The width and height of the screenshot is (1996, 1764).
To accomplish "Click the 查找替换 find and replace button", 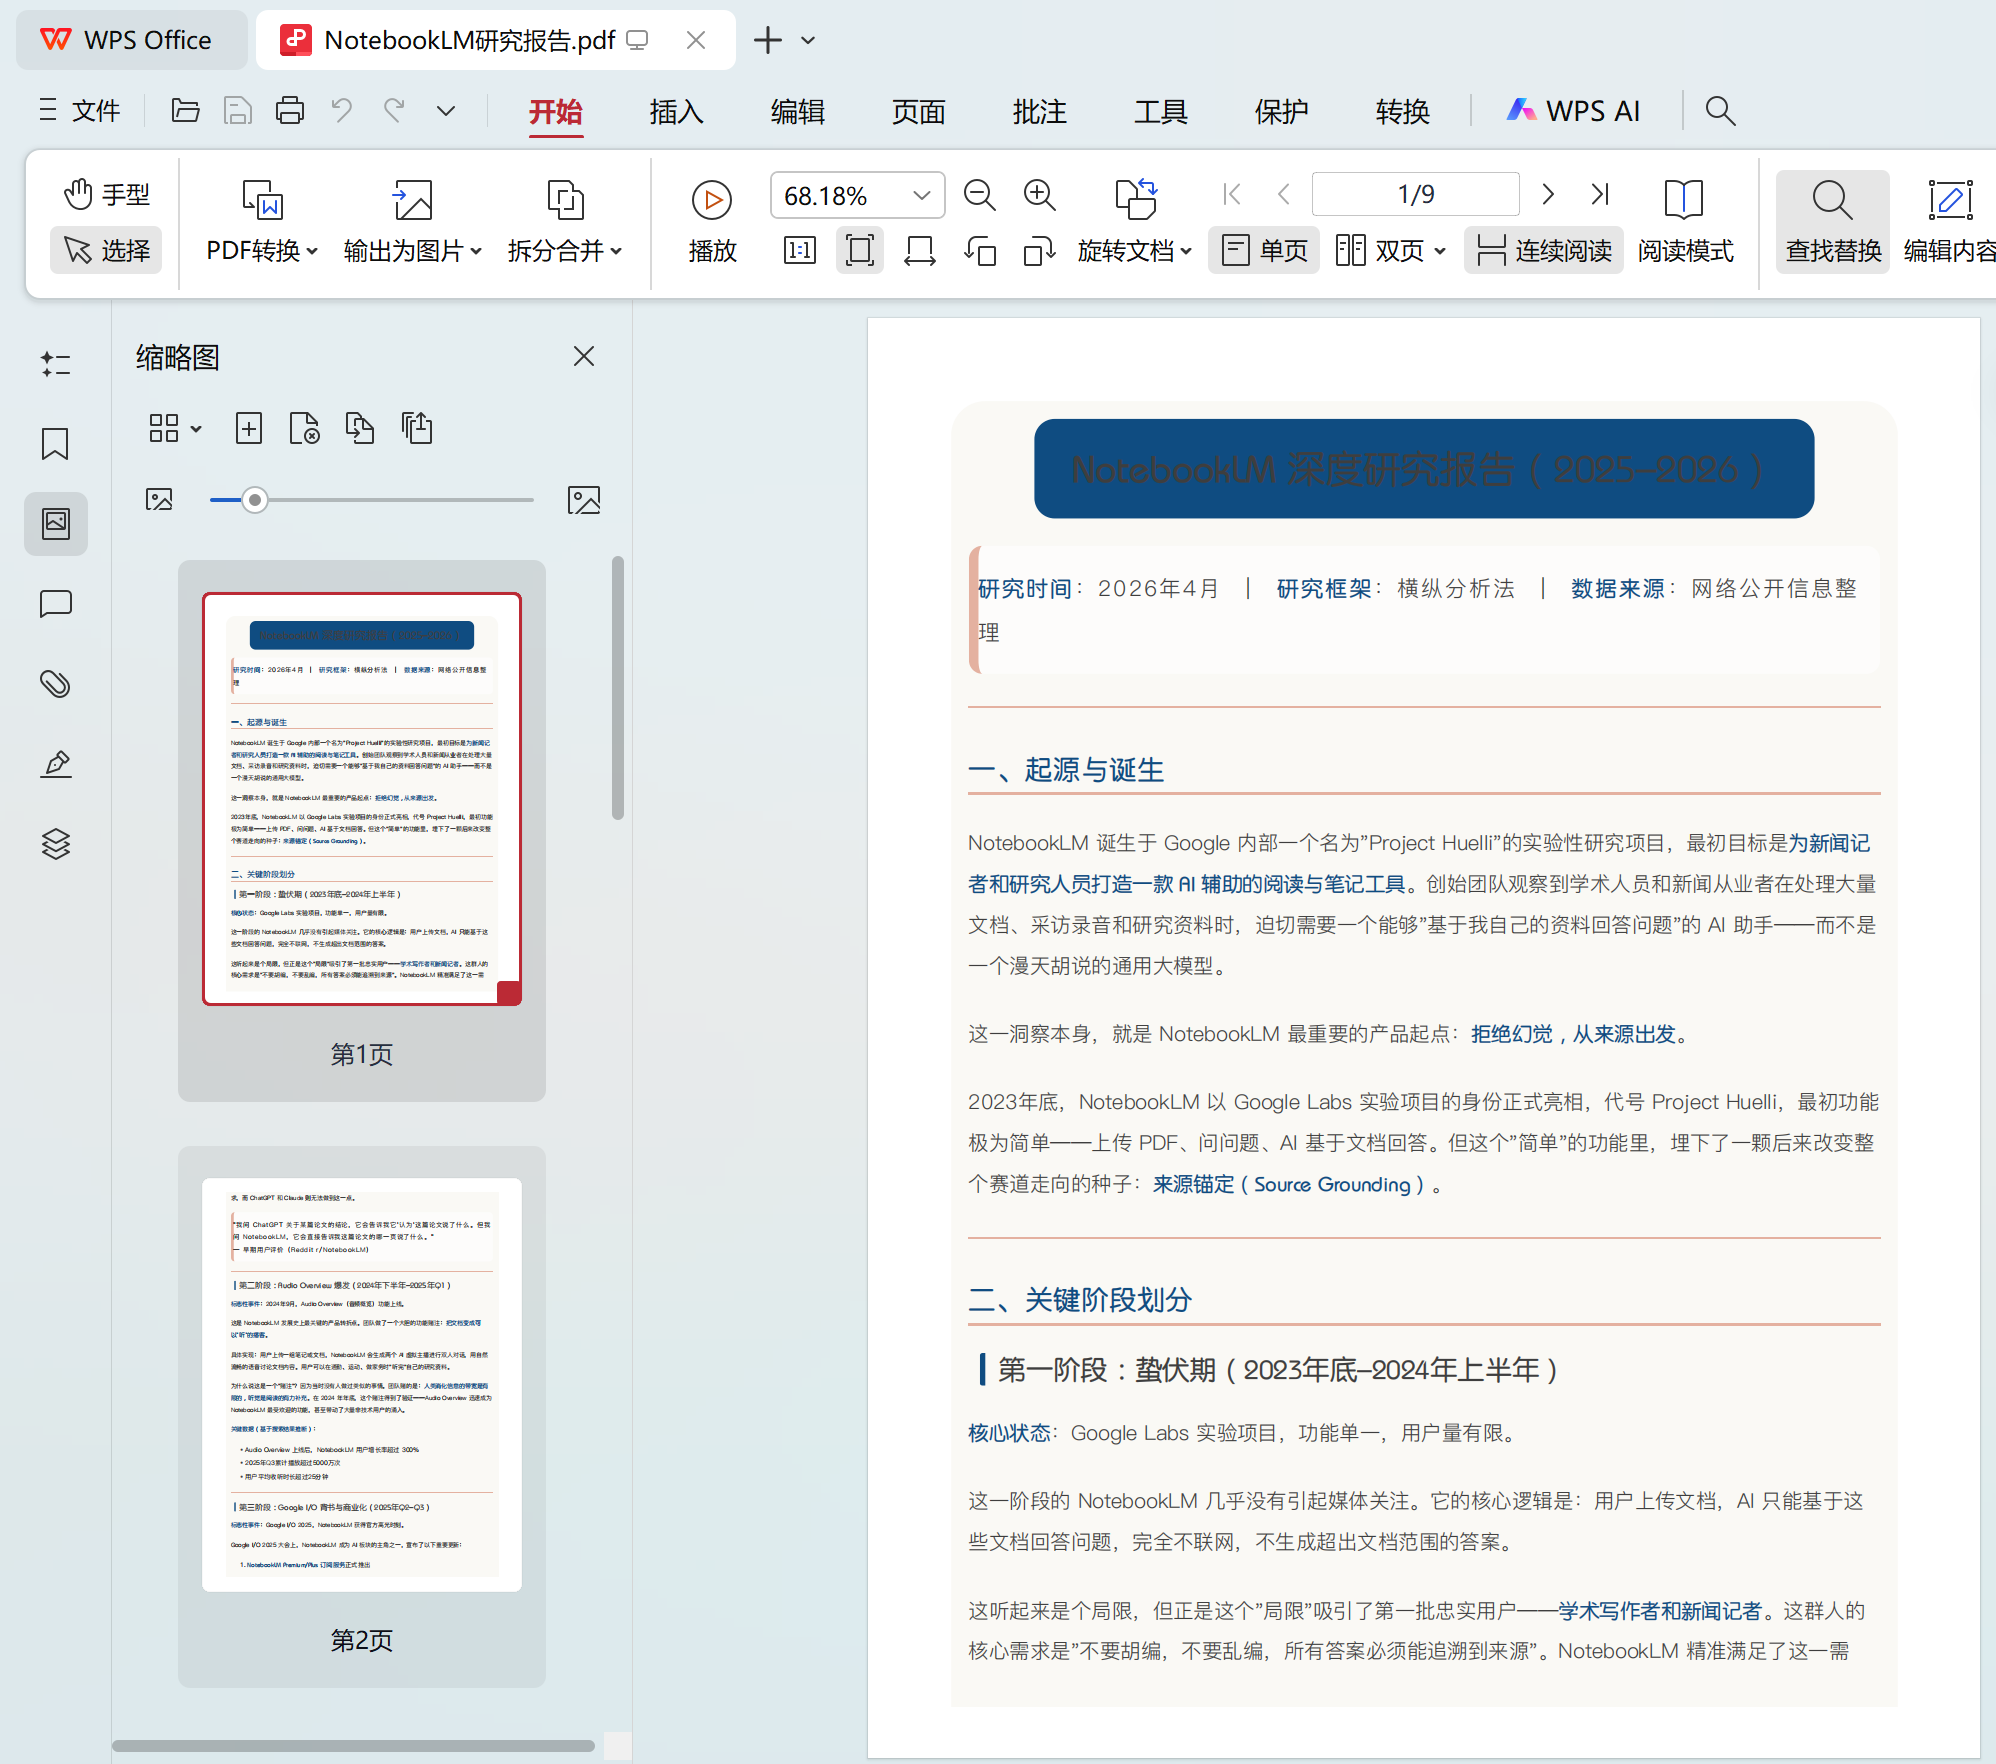I will [x=1832, y=222].
